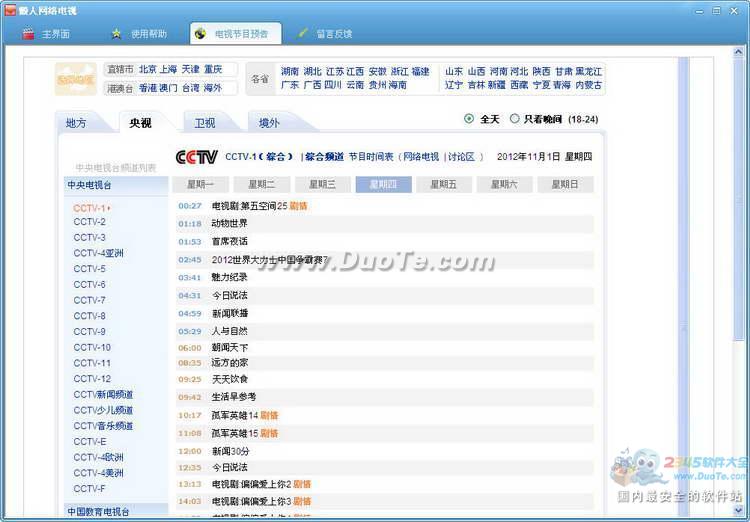Click the inner page vertical scrollbar
Viewport: 750px width, 522px height.
coord(684,287)
